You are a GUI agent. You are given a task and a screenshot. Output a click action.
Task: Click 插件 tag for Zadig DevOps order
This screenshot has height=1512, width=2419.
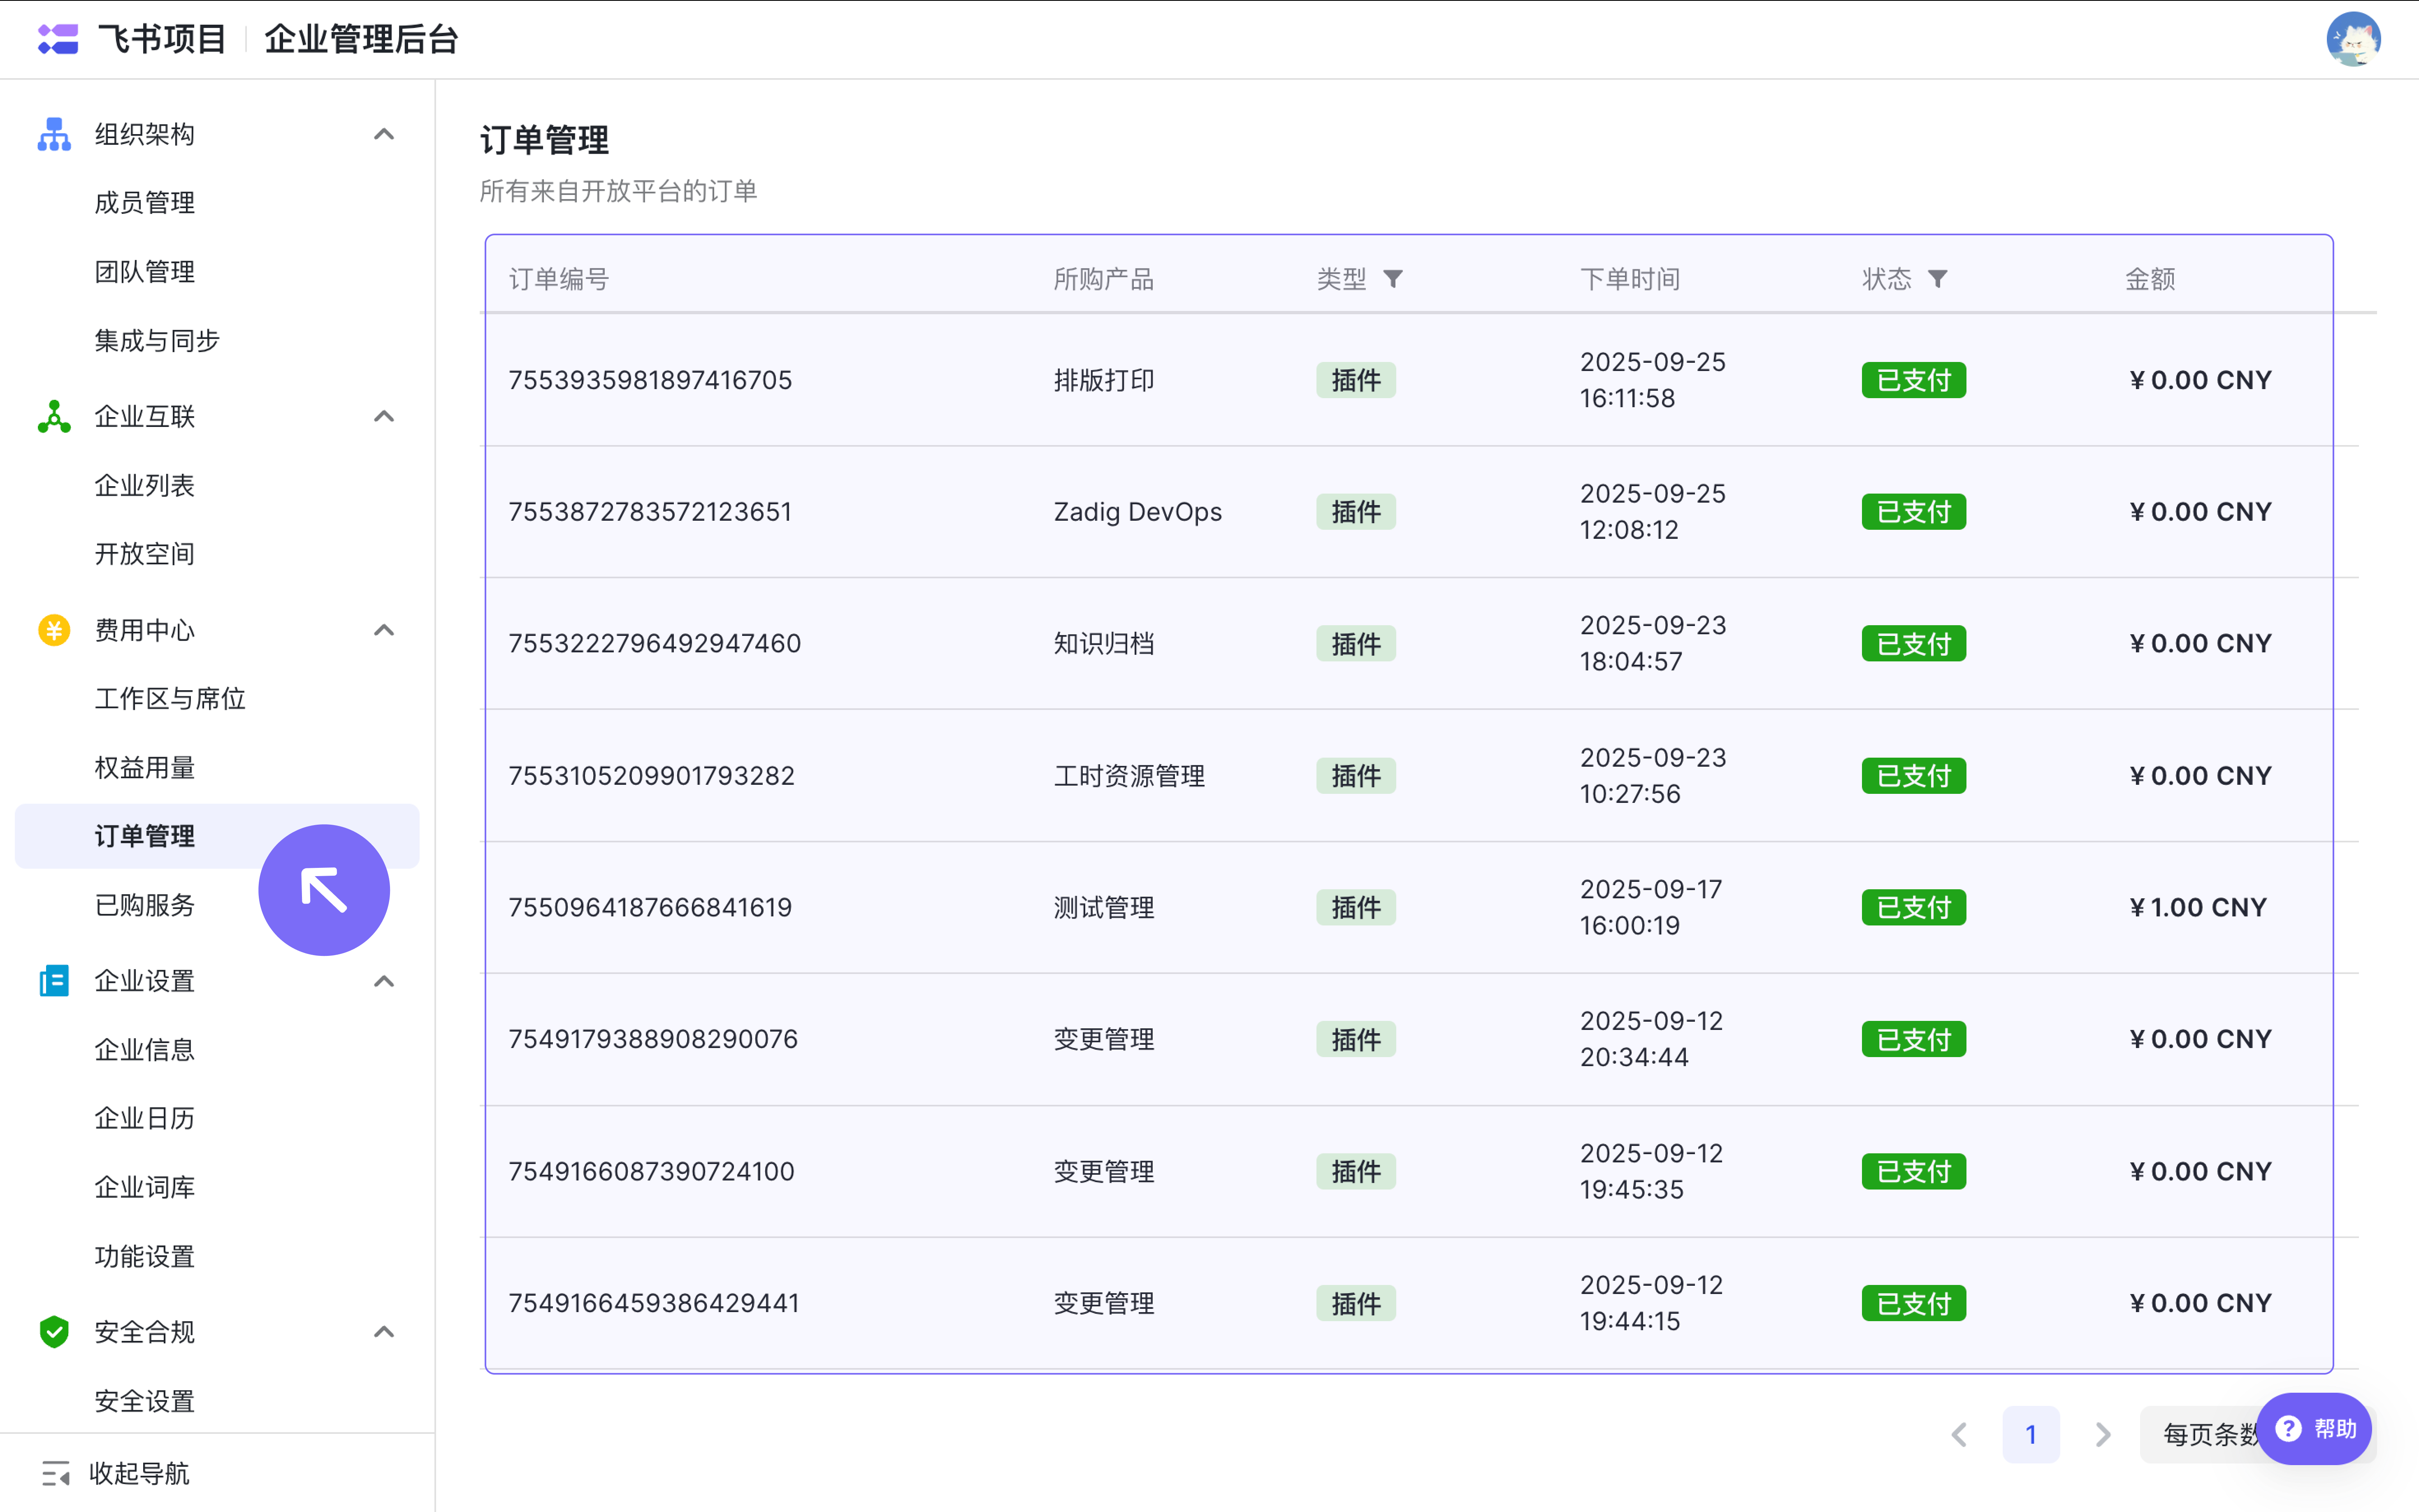coord(1355,512)
